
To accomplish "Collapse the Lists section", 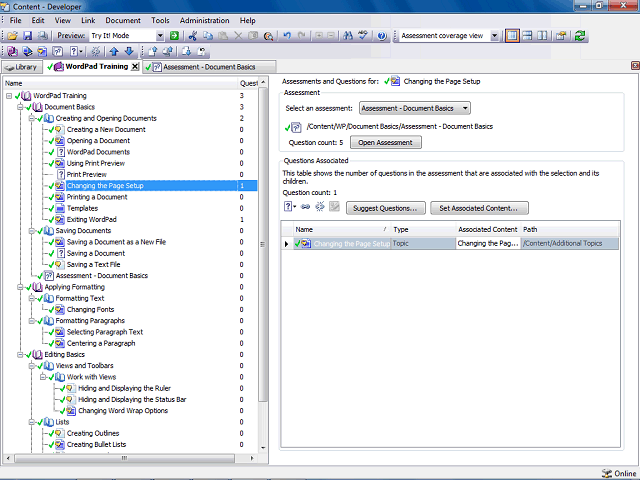I will pos(31,422).
